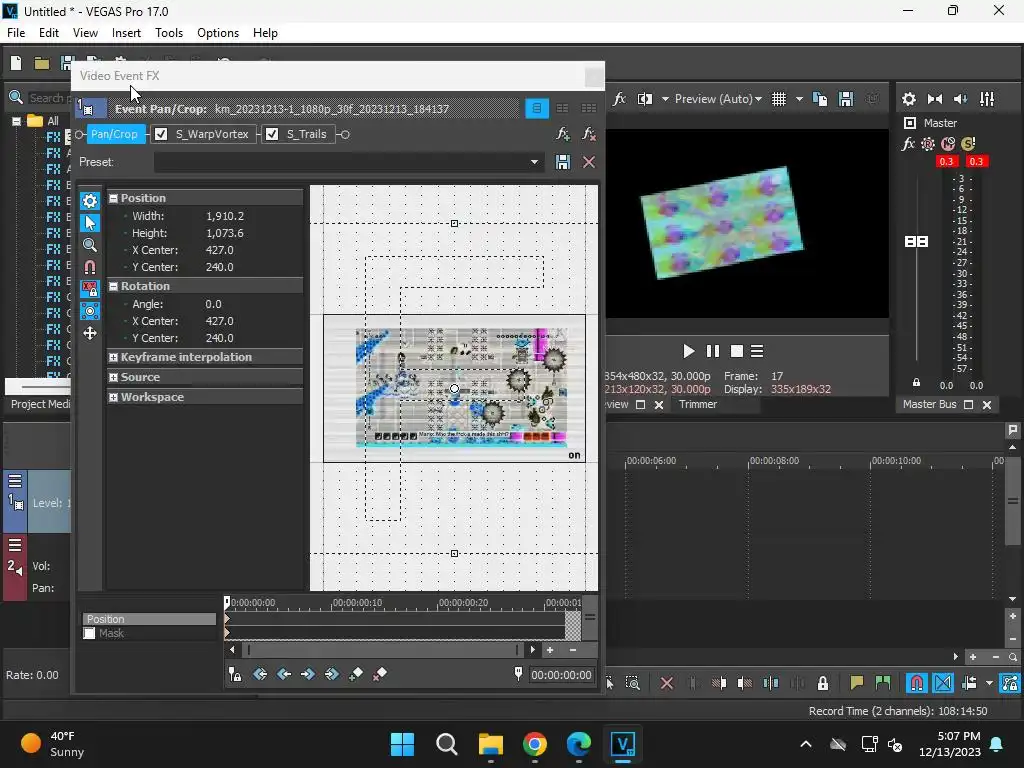1024x768 pixels.
Task: Expand the Source section
Action: click(113, 377)
